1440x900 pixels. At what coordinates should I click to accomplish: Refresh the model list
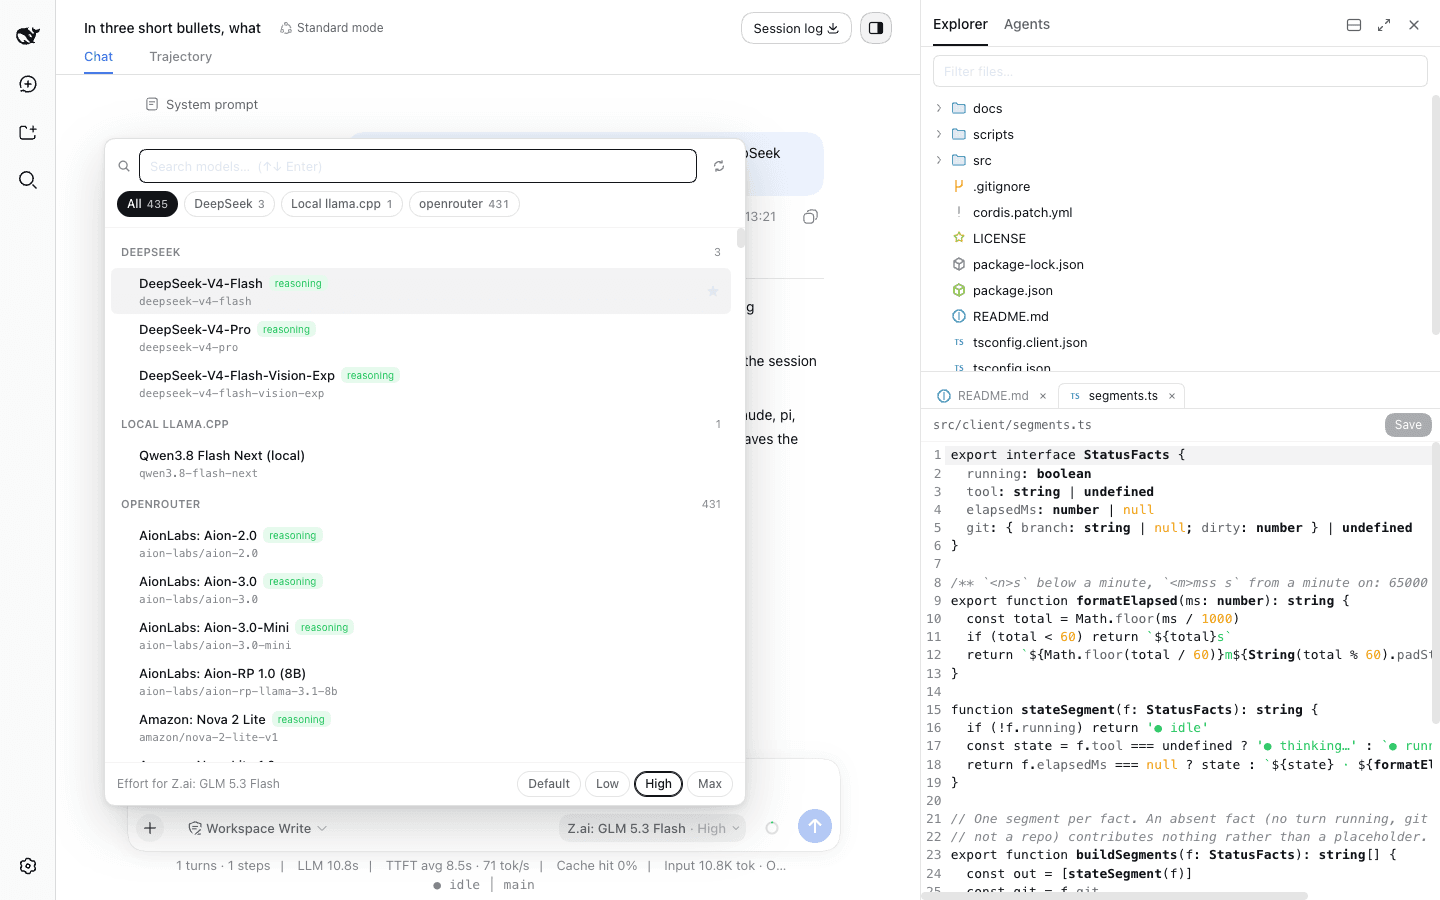(x=719, y=166)
